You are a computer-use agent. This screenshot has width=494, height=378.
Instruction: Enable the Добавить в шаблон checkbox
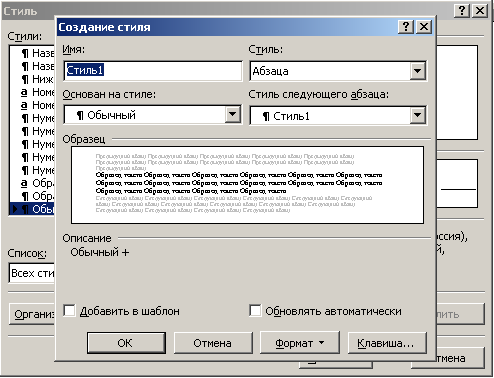pyautogui.click(x=69, y=311)
